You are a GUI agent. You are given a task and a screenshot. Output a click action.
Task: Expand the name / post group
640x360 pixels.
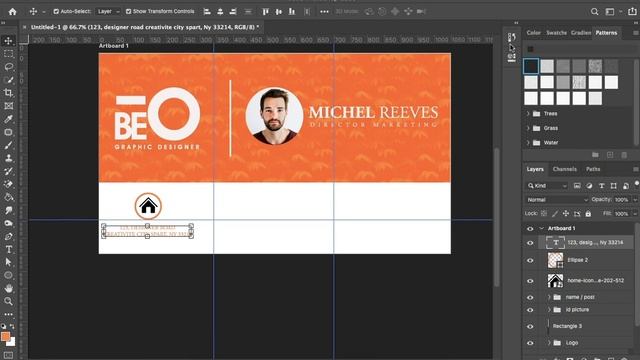click(x=549, y=297)
